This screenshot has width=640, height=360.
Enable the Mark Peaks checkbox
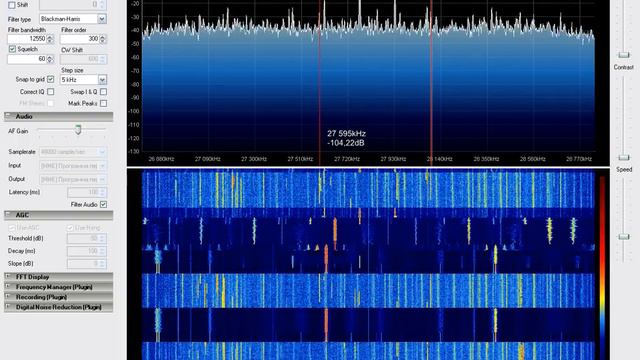pos(104,103)
